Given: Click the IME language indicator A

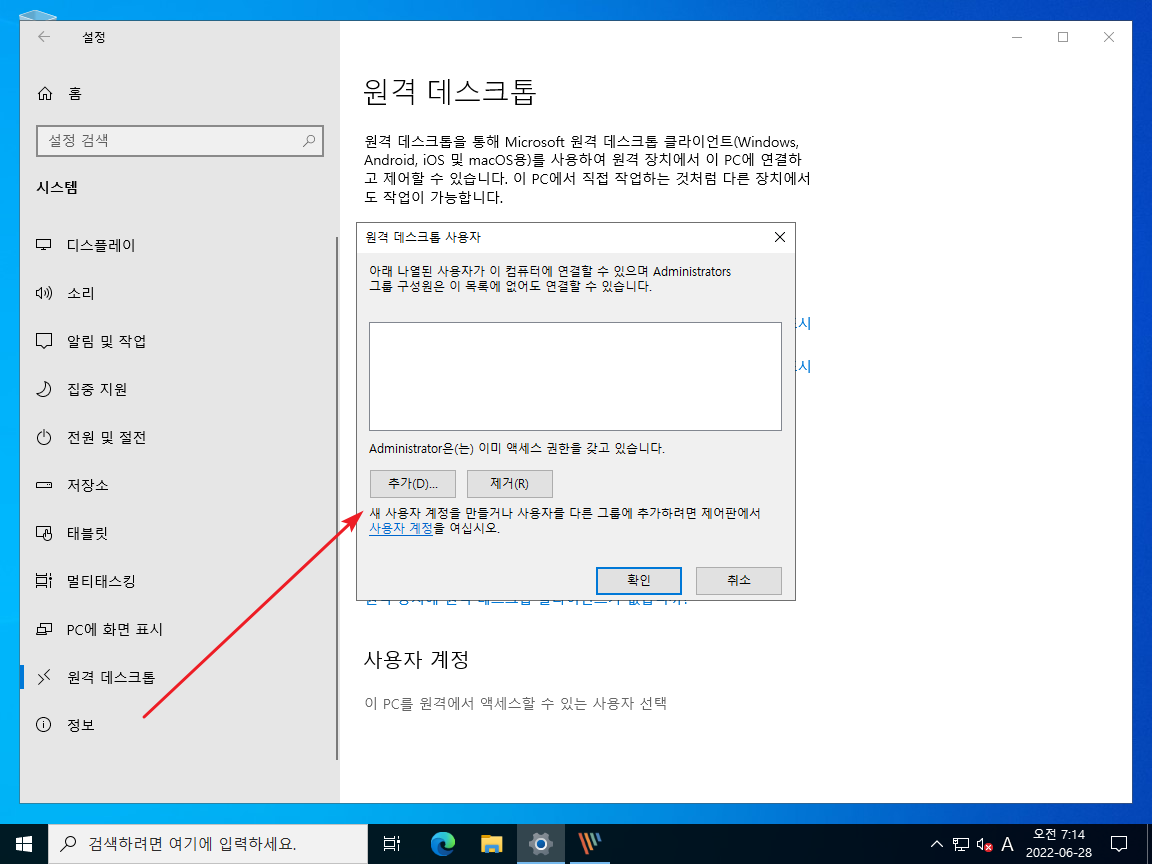Looking at the screenshot, I should 1007,844.
